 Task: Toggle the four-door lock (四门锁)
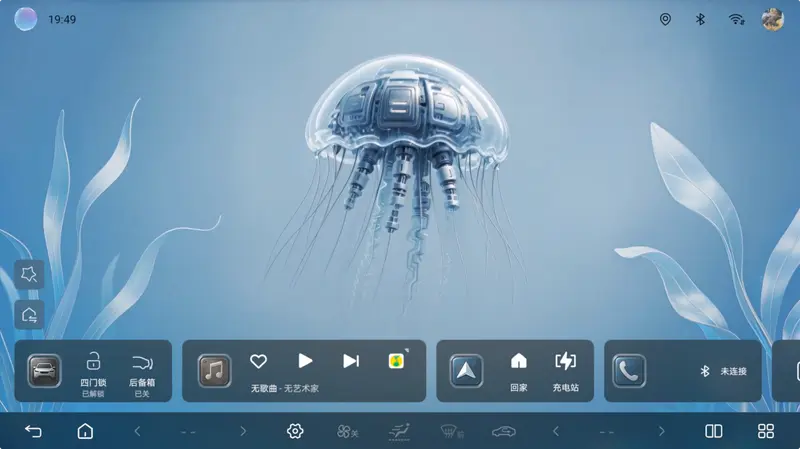tap(93, 370)
